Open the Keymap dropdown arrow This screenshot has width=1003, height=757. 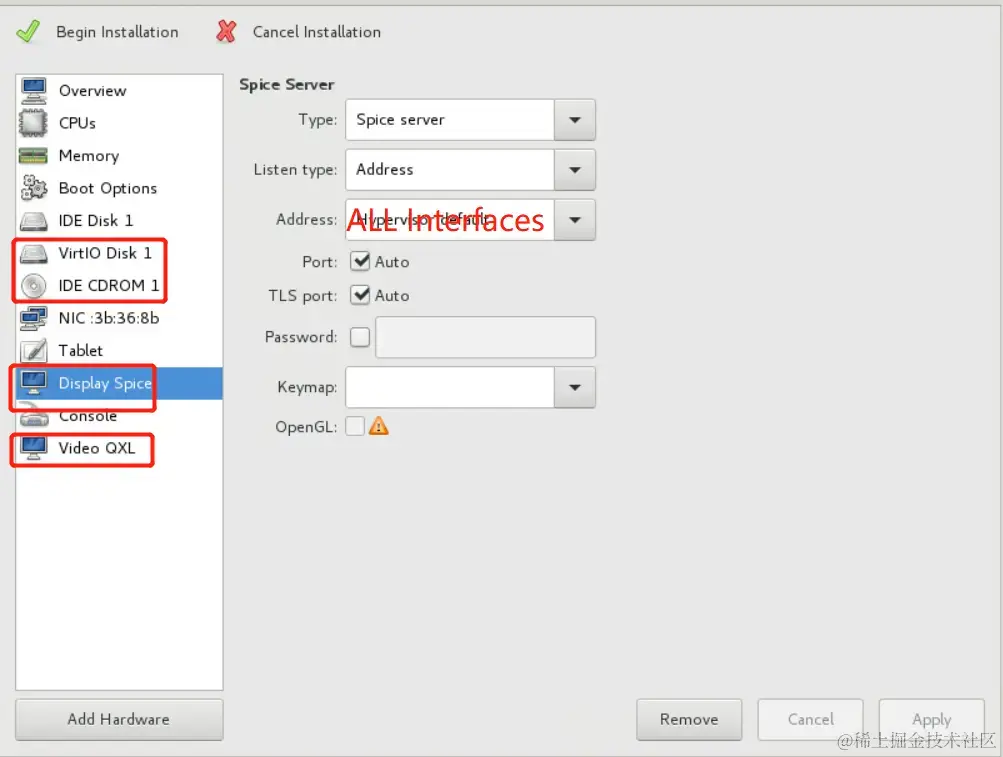(574, 387)
